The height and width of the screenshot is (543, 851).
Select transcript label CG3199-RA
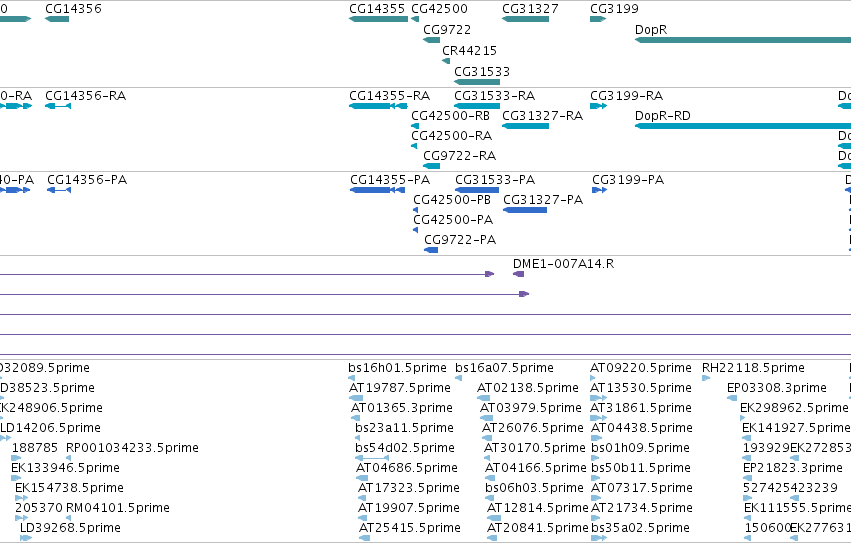click(626, 96)
